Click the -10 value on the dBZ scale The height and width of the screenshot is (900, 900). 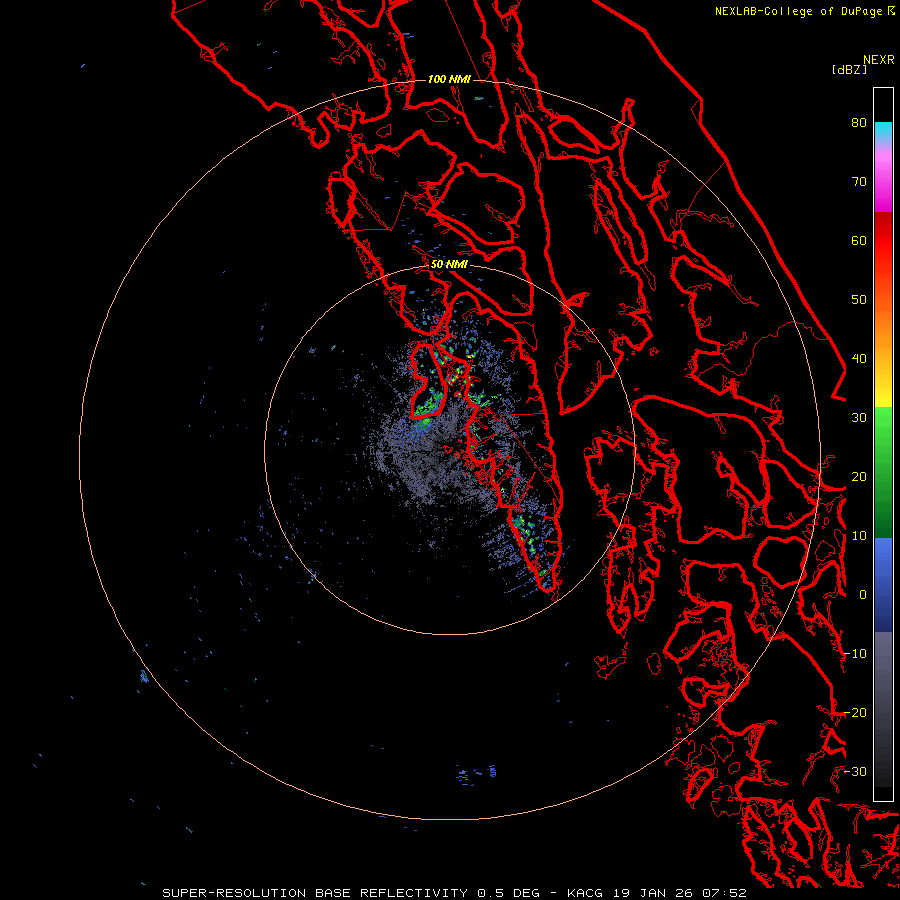click(855, 654)
